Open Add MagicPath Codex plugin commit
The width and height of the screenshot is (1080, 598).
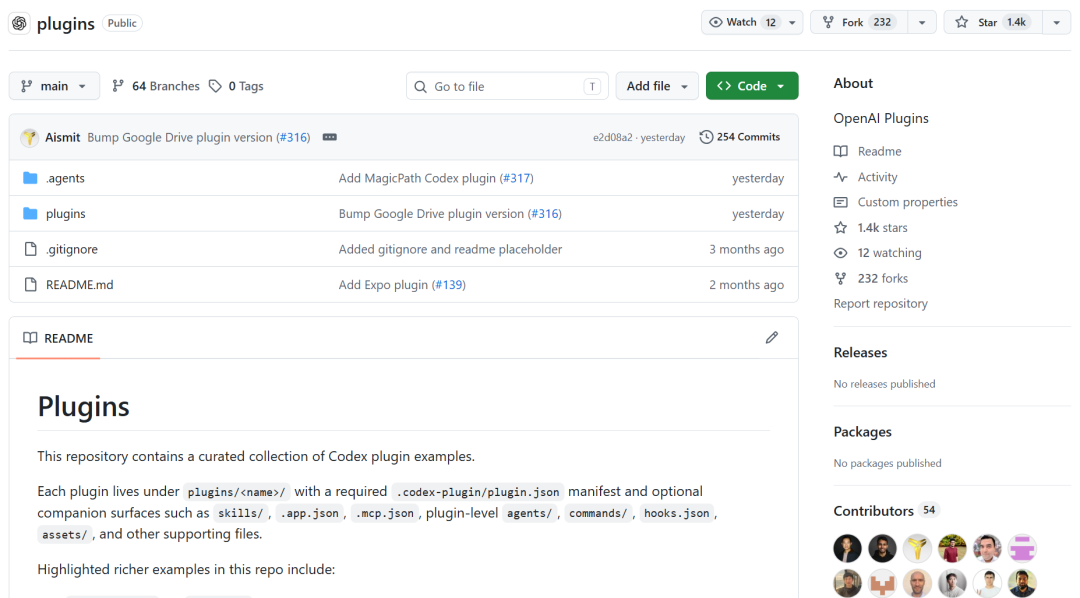coord(417,178)
